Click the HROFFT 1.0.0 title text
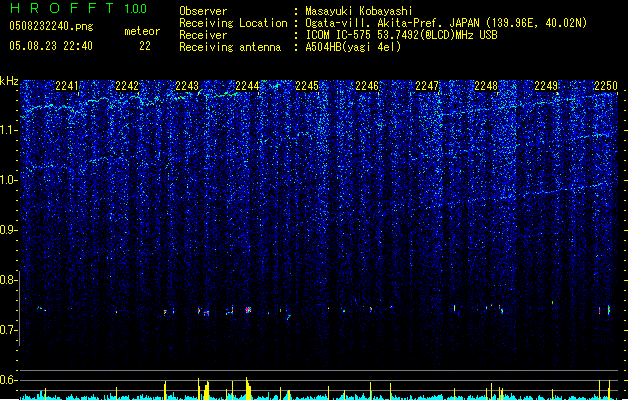The height and width of the screenshot is (400, 629). 78,8
